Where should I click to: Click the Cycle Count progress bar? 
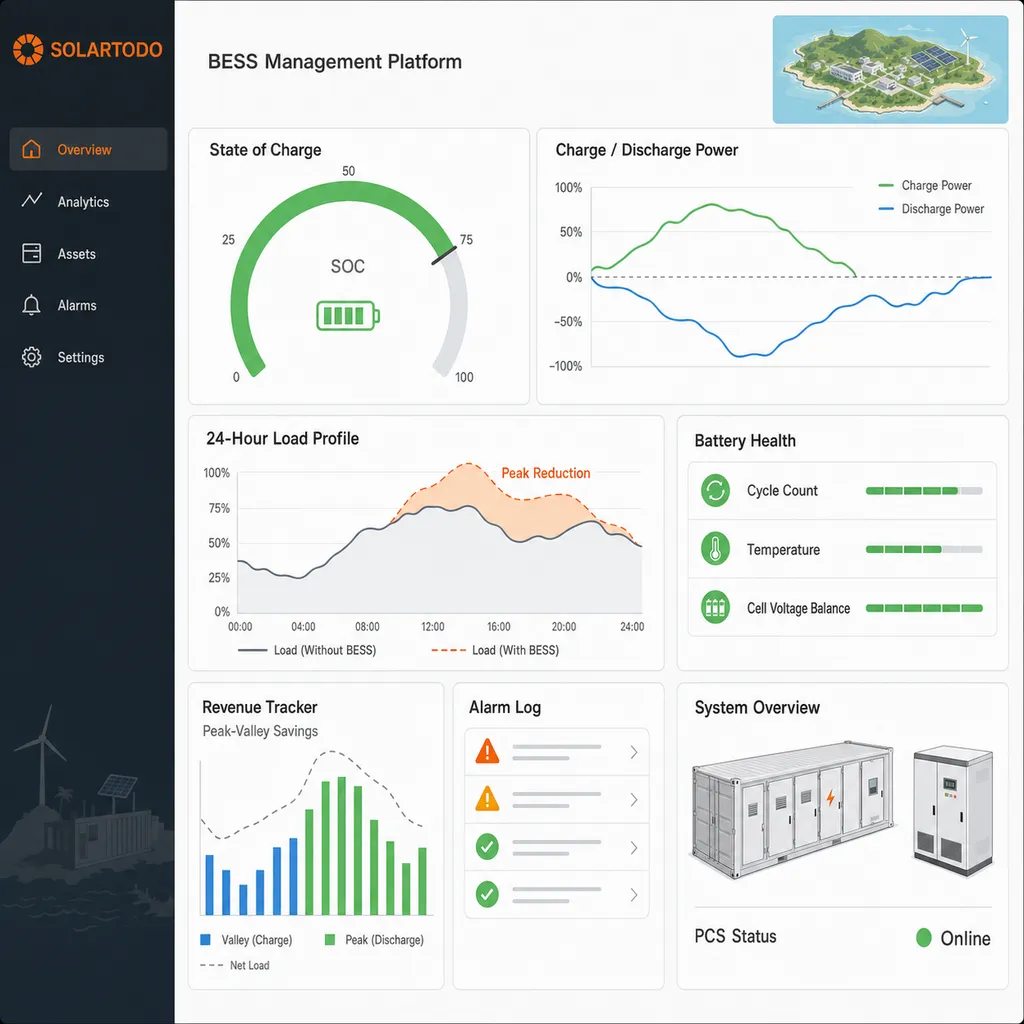923,490
